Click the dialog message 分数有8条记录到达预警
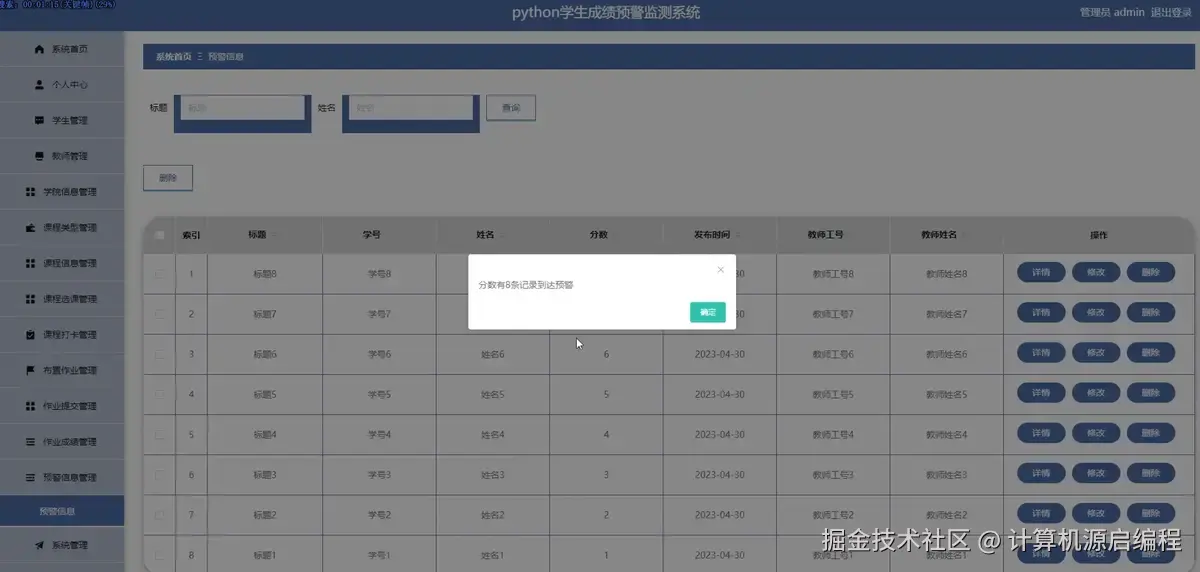 526,285
